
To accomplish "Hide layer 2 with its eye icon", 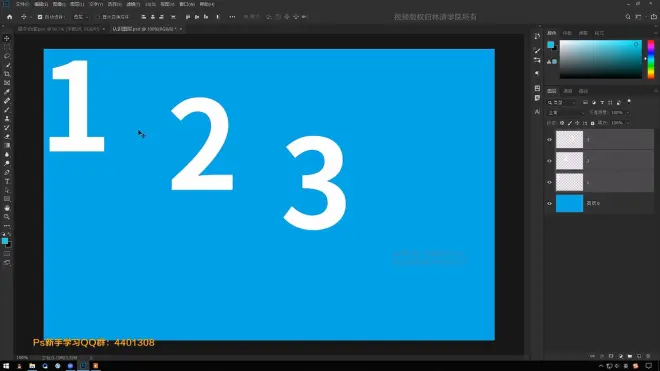I will pyautogui.click(x=549, y=161).
